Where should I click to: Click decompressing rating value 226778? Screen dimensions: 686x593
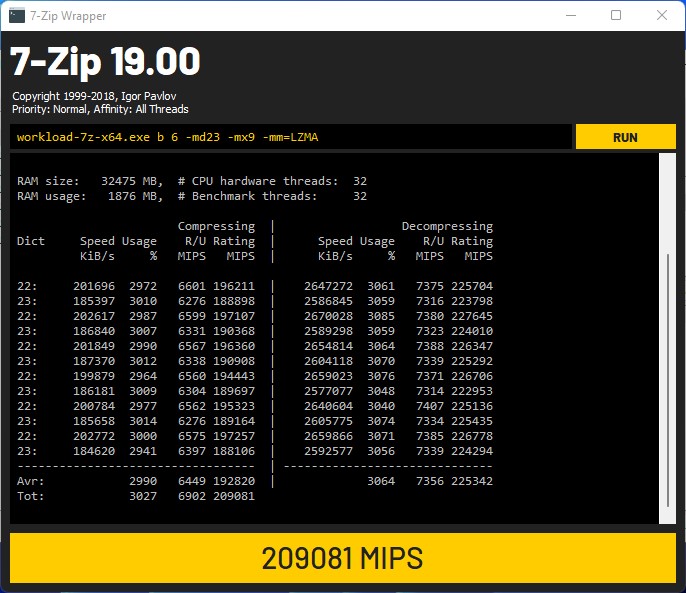point(472,436)
